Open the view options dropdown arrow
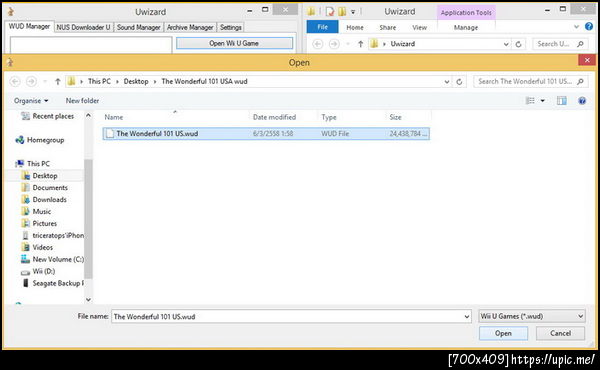Screen dimensions: 600x370 pos(543,101)
